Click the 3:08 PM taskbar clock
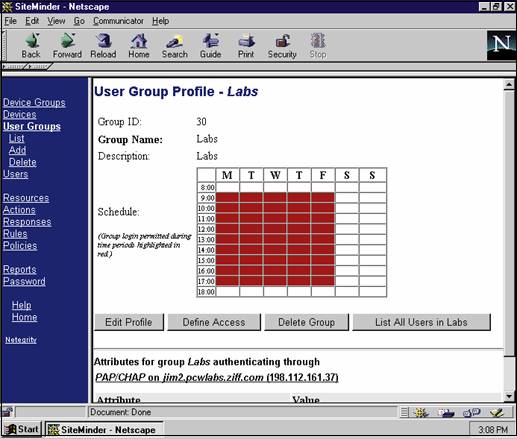The height and width of the screenshot is (439, 517). pyautogui.click(x=493, y=430)
